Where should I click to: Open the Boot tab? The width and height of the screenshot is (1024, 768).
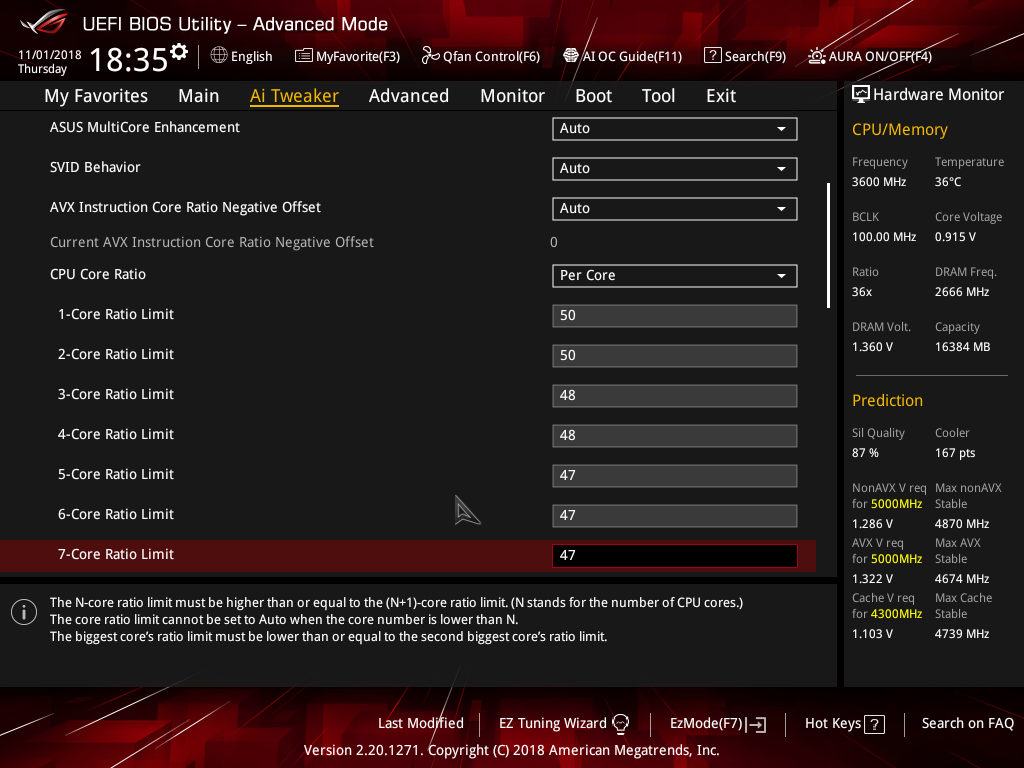point(594,96)
